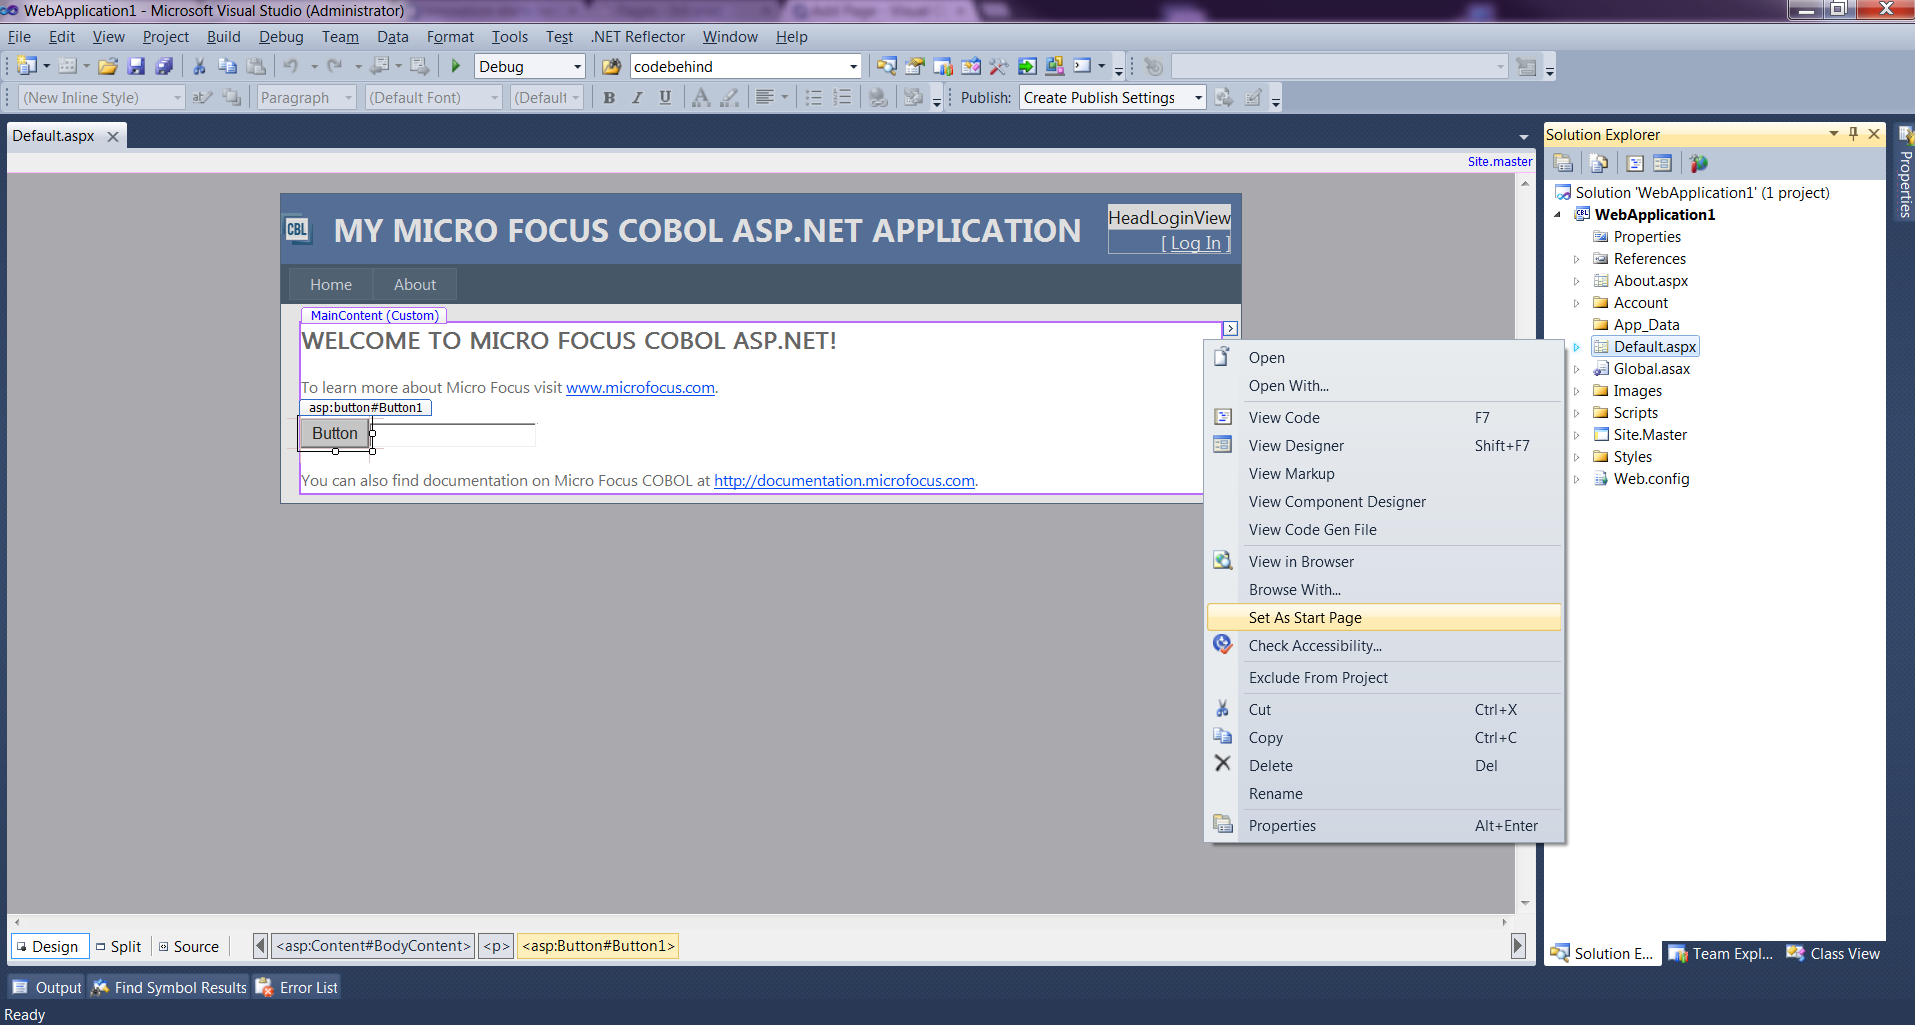Expand the Account folder node
The image size is (1915, 1025).
point(1577,303)
